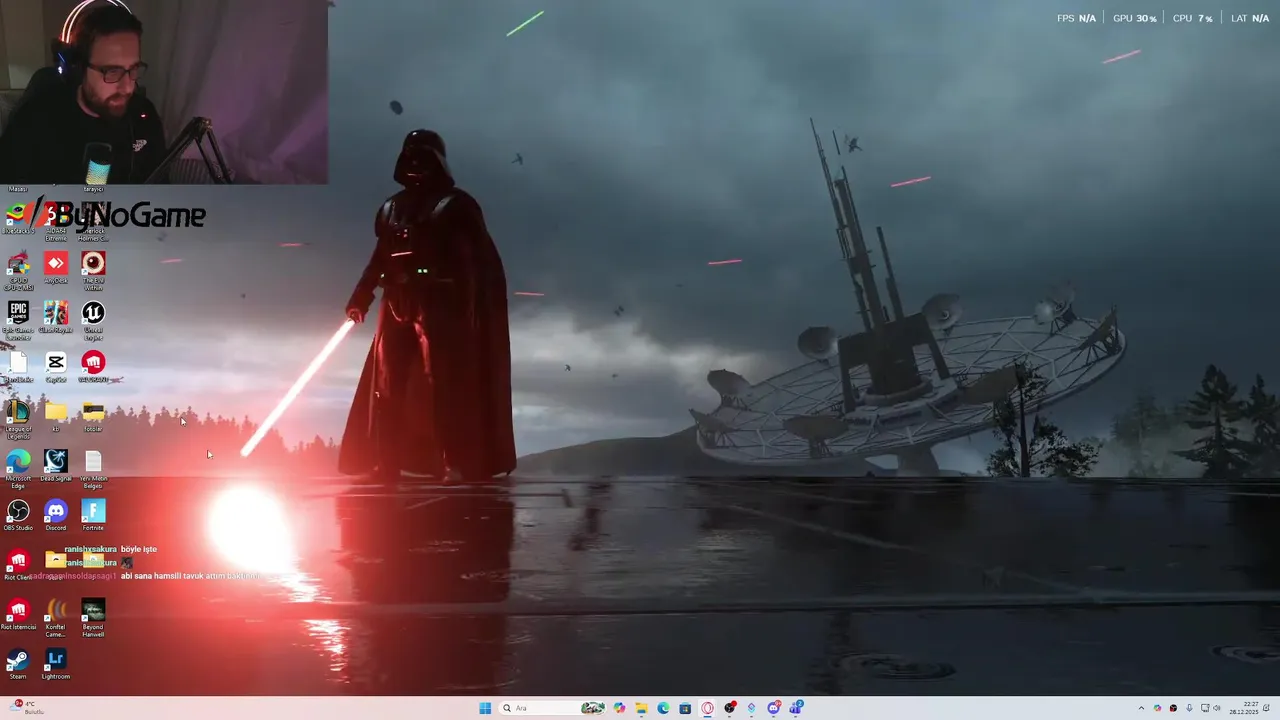The image size is (1280, 720).
Task: Open the Riot Client desktop shortcut
Action: 18,564
